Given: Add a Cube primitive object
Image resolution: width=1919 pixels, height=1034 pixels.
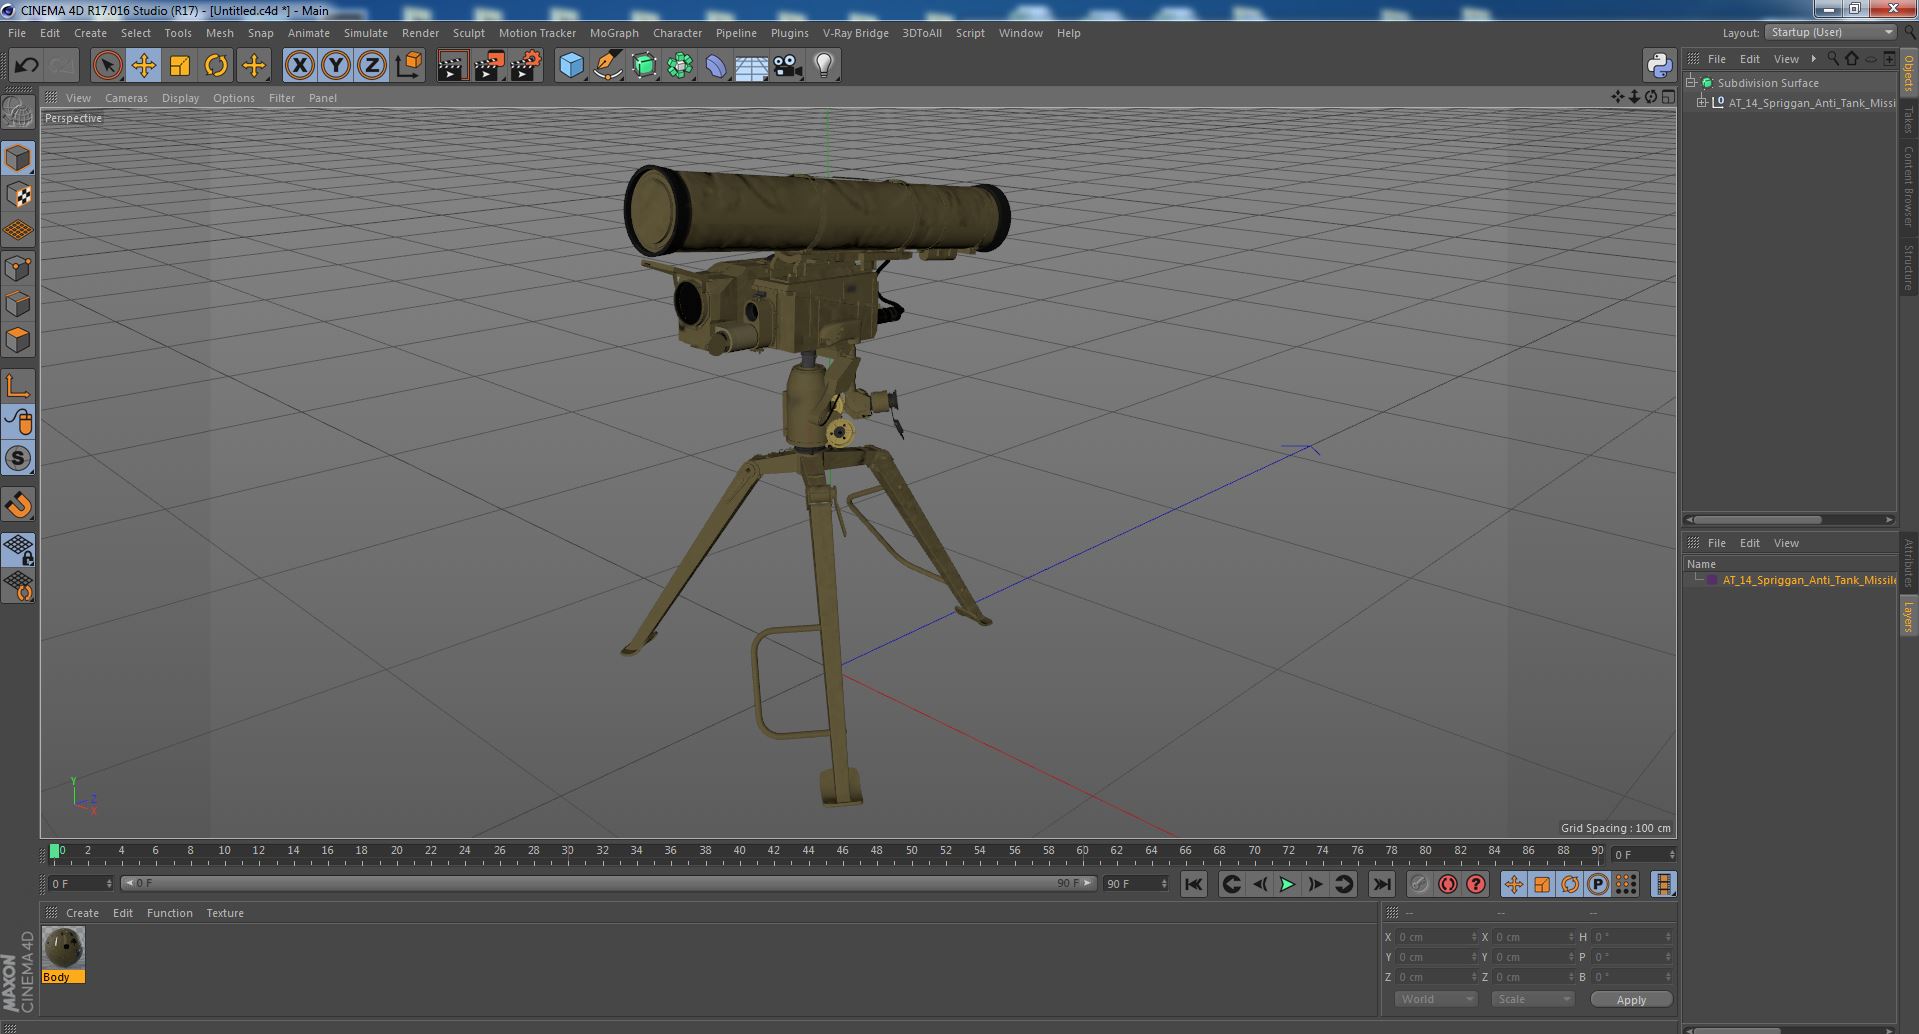Looking at the screenshot, I should [x=571, y=66].
